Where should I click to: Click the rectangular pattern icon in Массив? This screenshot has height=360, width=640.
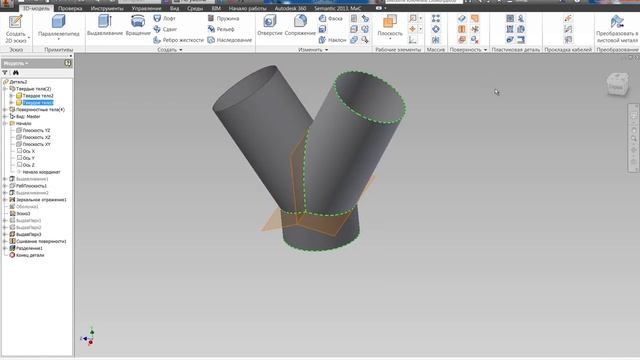click(x=436, y=18)
